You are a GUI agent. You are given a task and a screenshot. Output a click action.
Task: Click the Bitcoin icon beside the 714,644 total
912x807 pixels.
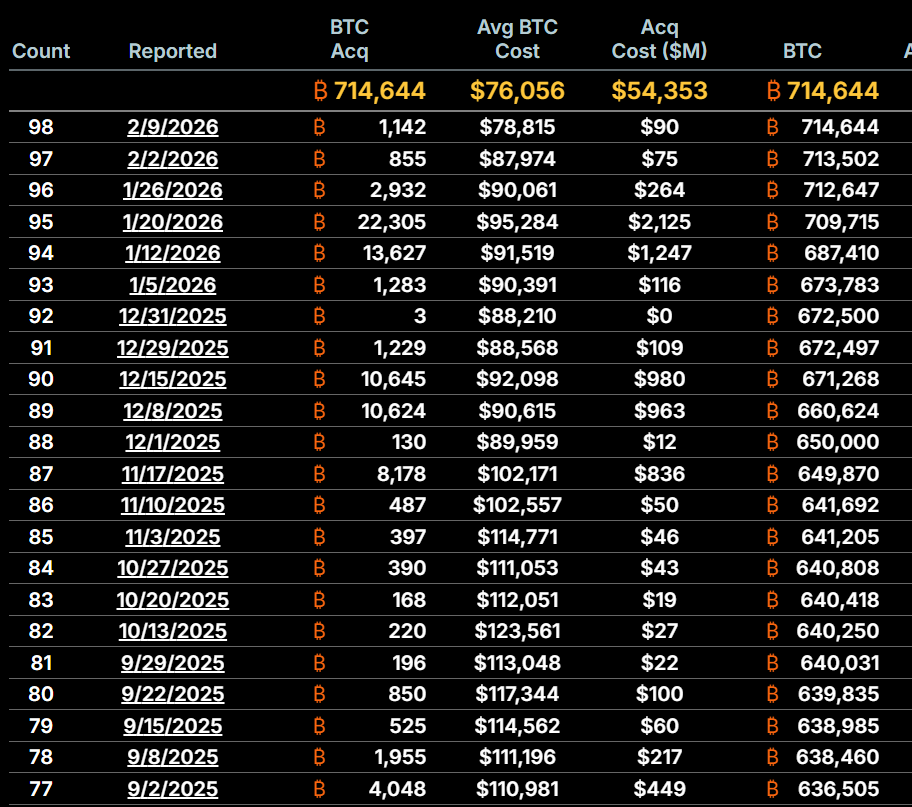coord(318,90)
